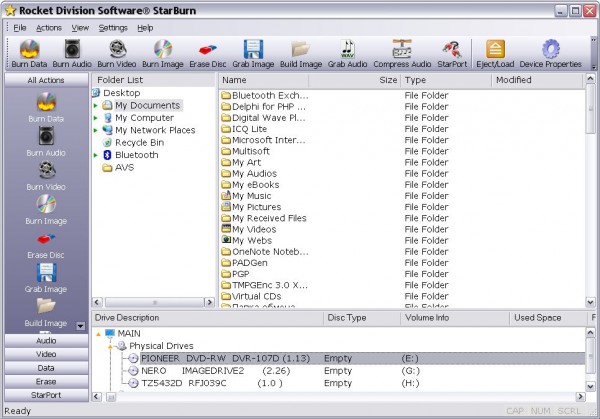Expand My Documents folder node
This screenshot has height=419, width=600.
pos(96,105)
